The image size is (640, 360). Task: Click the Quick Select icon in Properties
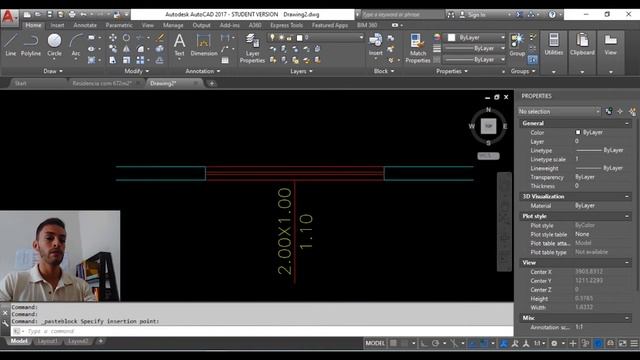[x=632, y=111]
